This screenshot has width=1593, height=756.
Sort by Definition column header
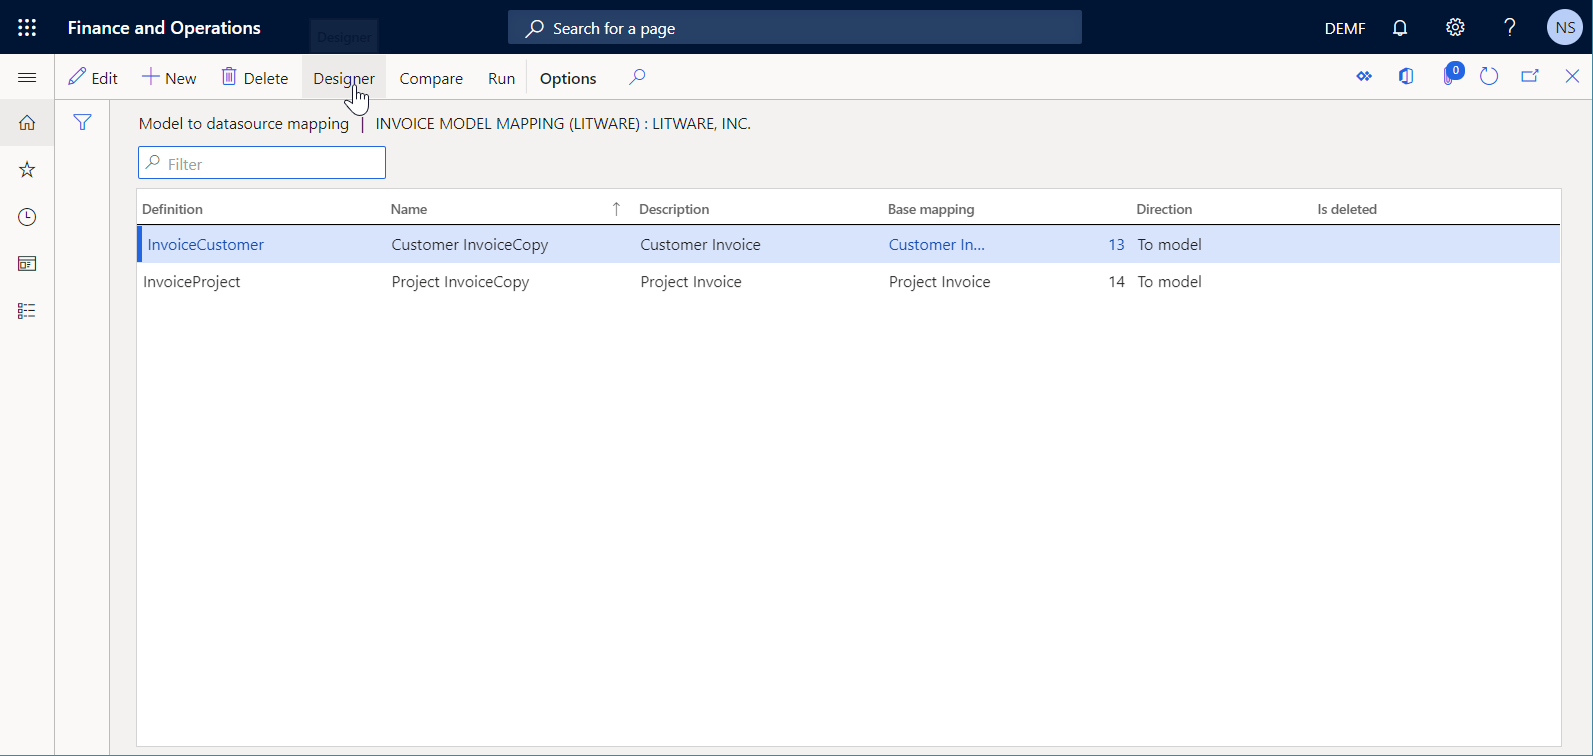point(172,209)
